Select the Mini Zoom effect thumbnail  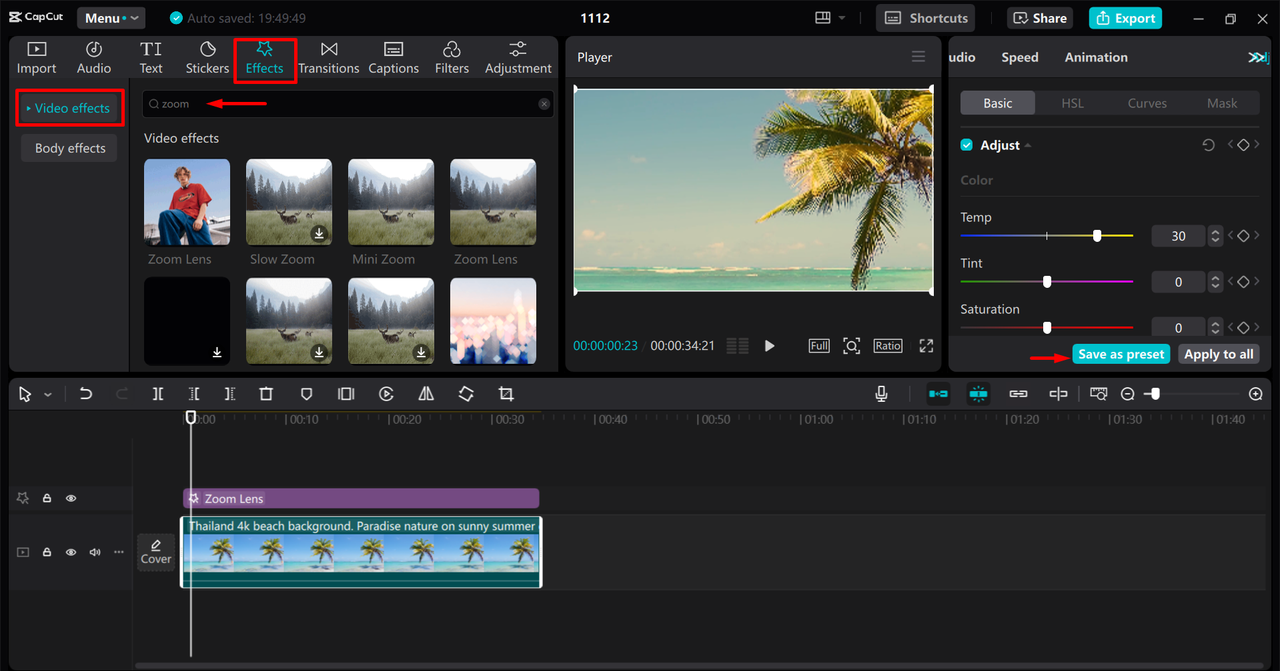pyautogui.click(x=391, y=202)
